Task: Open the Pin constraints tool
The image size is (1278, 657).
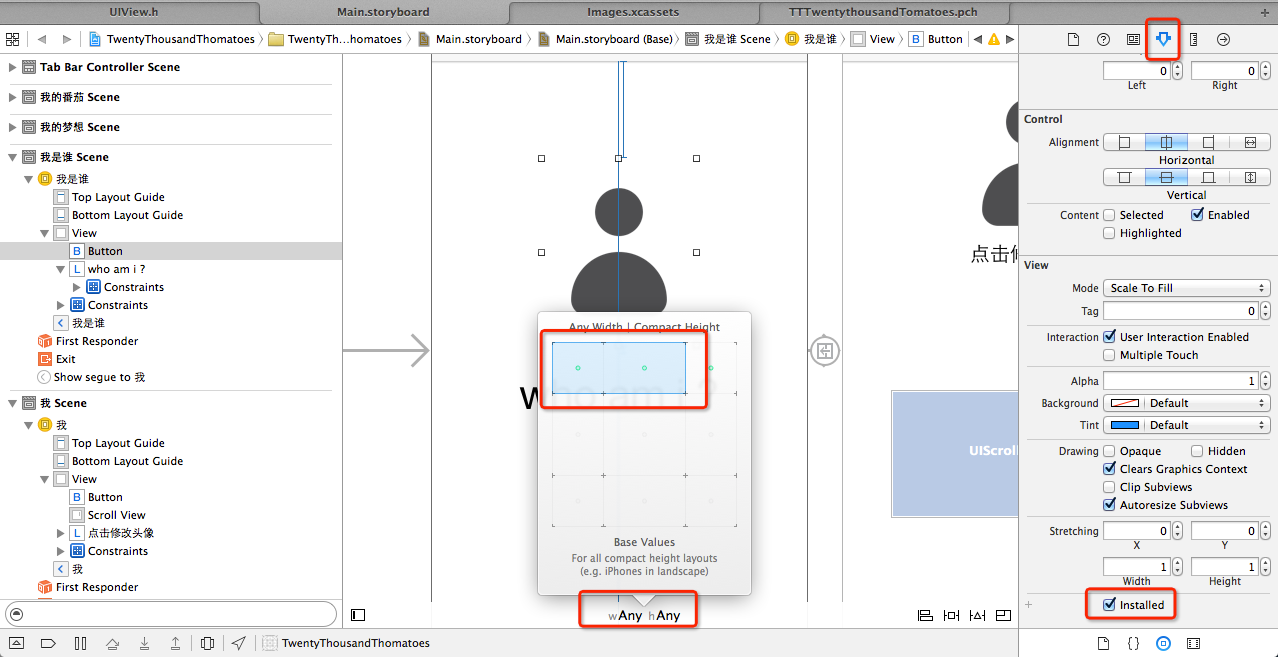Action: 951,615
